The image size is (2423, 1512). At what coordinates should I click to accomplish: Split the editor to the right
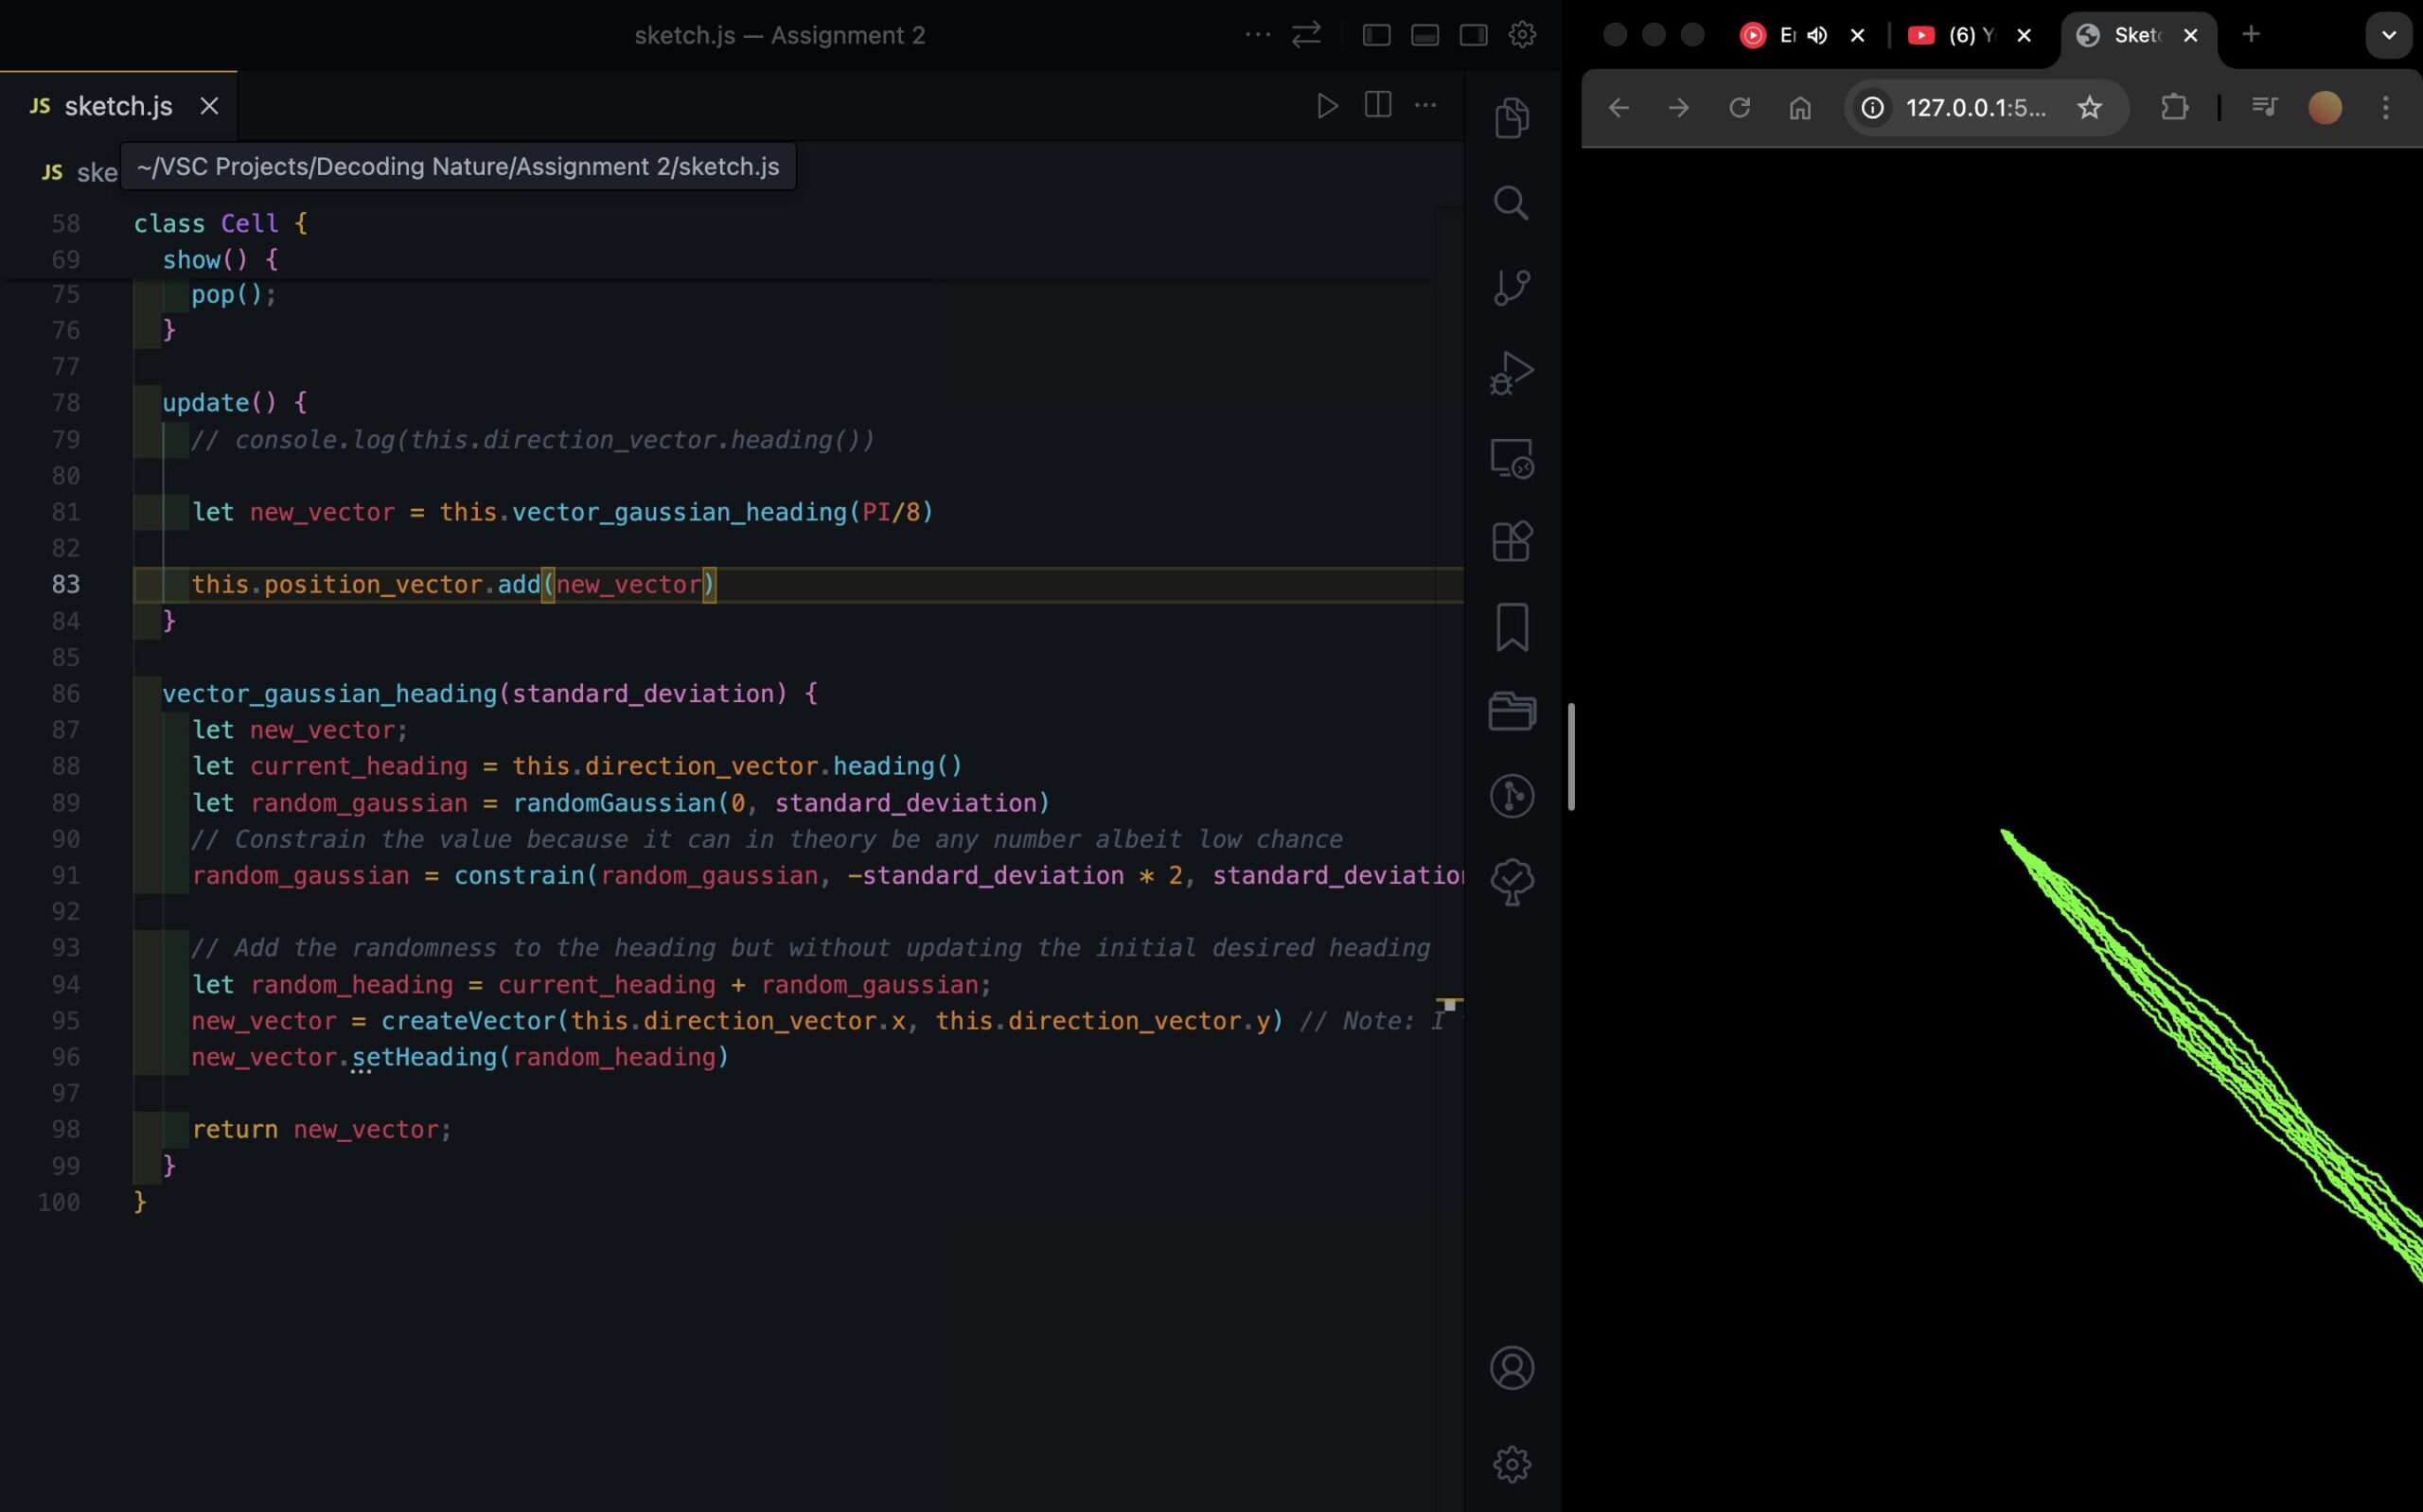(x=1377, y=105)
